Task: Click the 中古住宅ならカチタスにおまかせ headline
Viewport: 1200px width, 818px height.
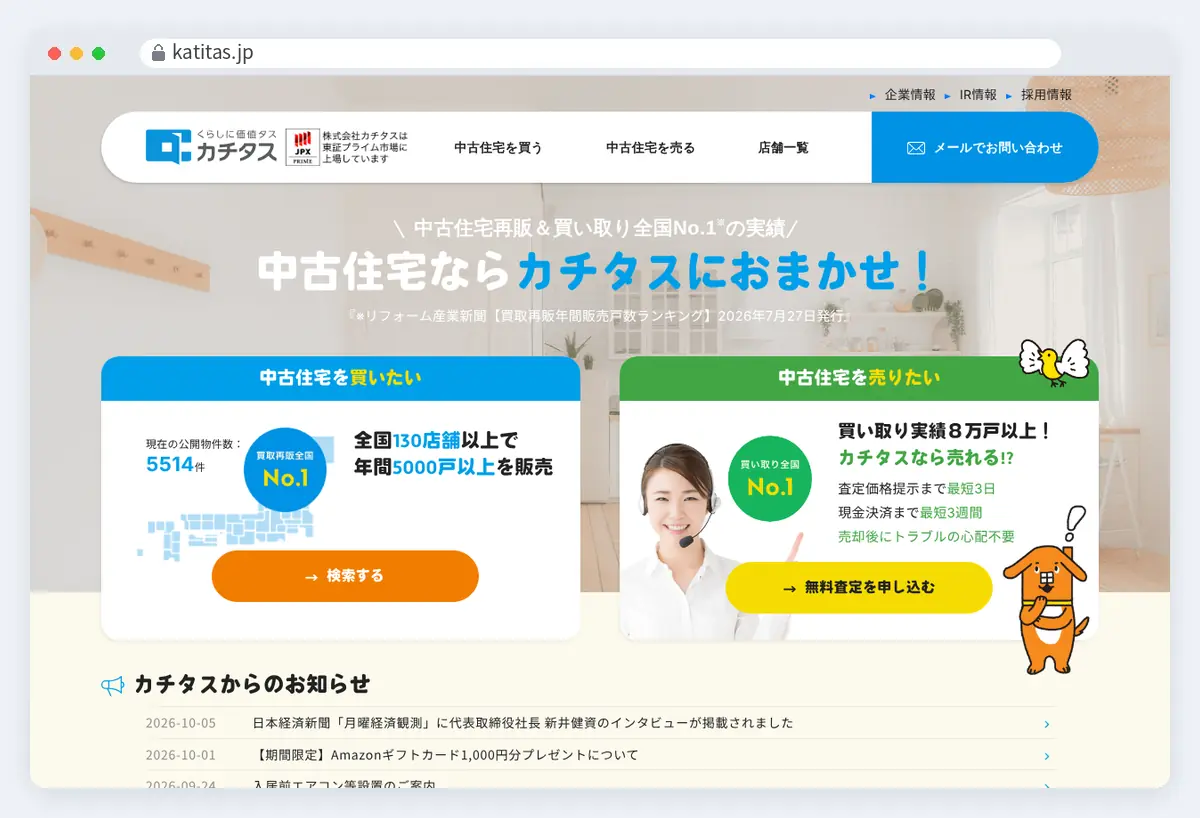Action: [596, 270]
